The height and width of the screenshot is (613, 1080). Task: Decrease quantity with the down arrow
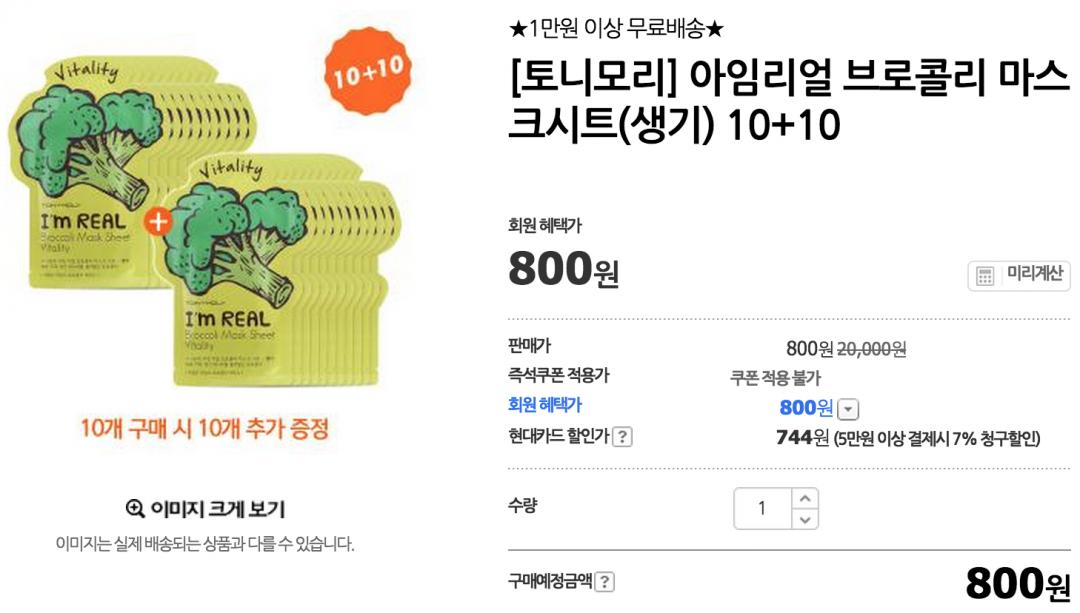(x=806, y=519)
